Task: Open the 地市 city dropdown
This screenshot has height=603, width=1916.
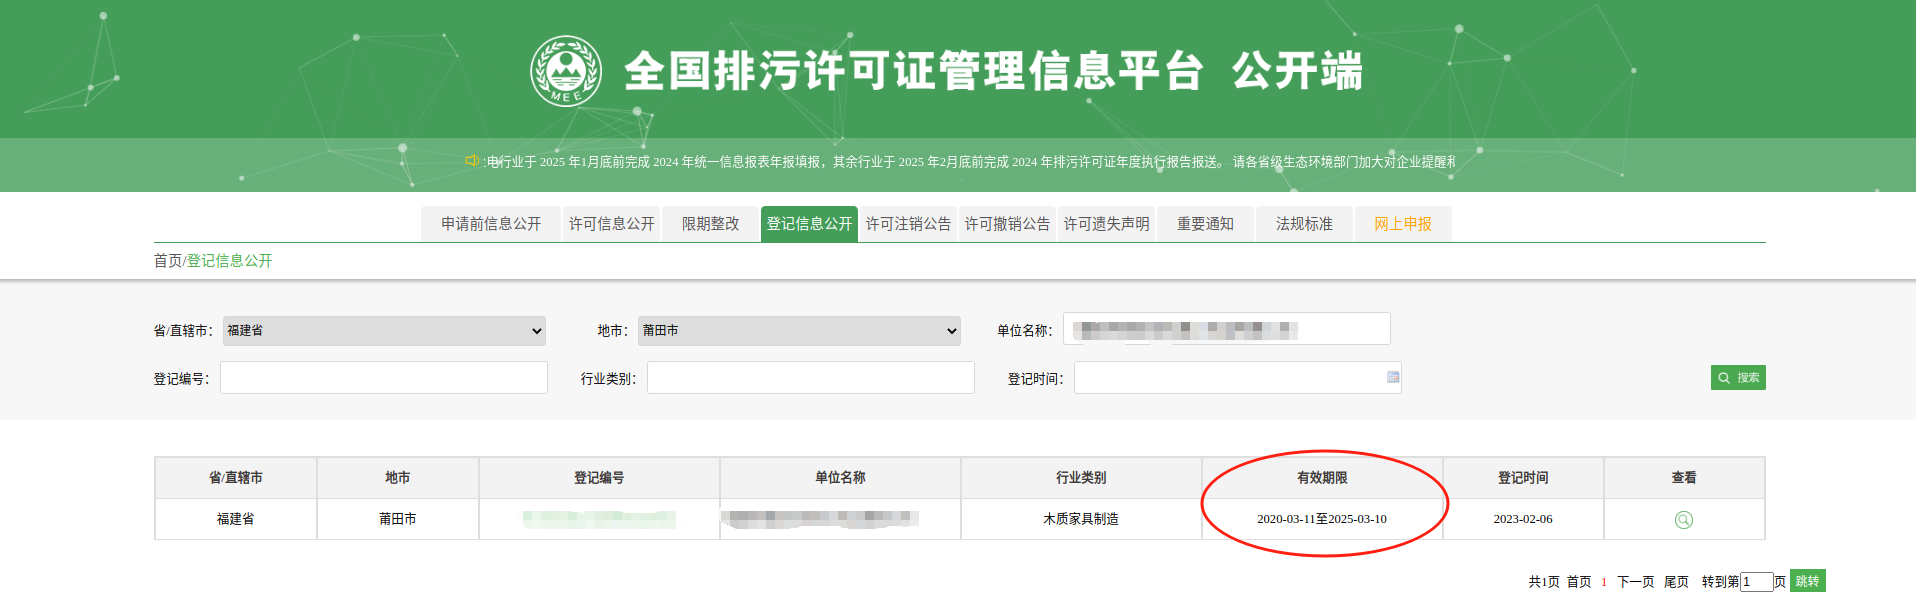Action: [798, 331]
